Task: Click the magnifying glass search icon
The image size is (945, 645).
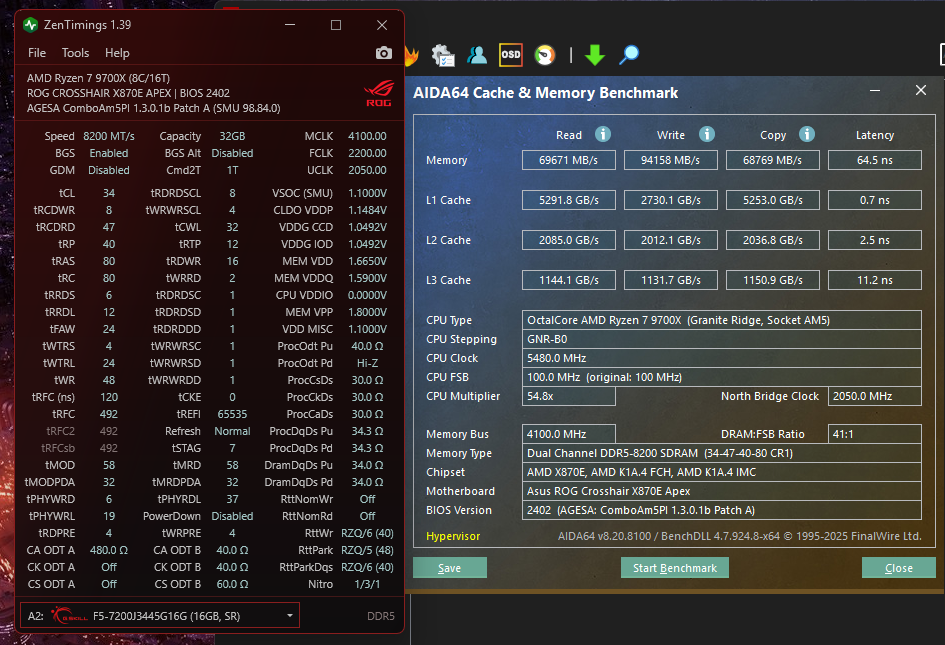Action: tap(629, 55)
